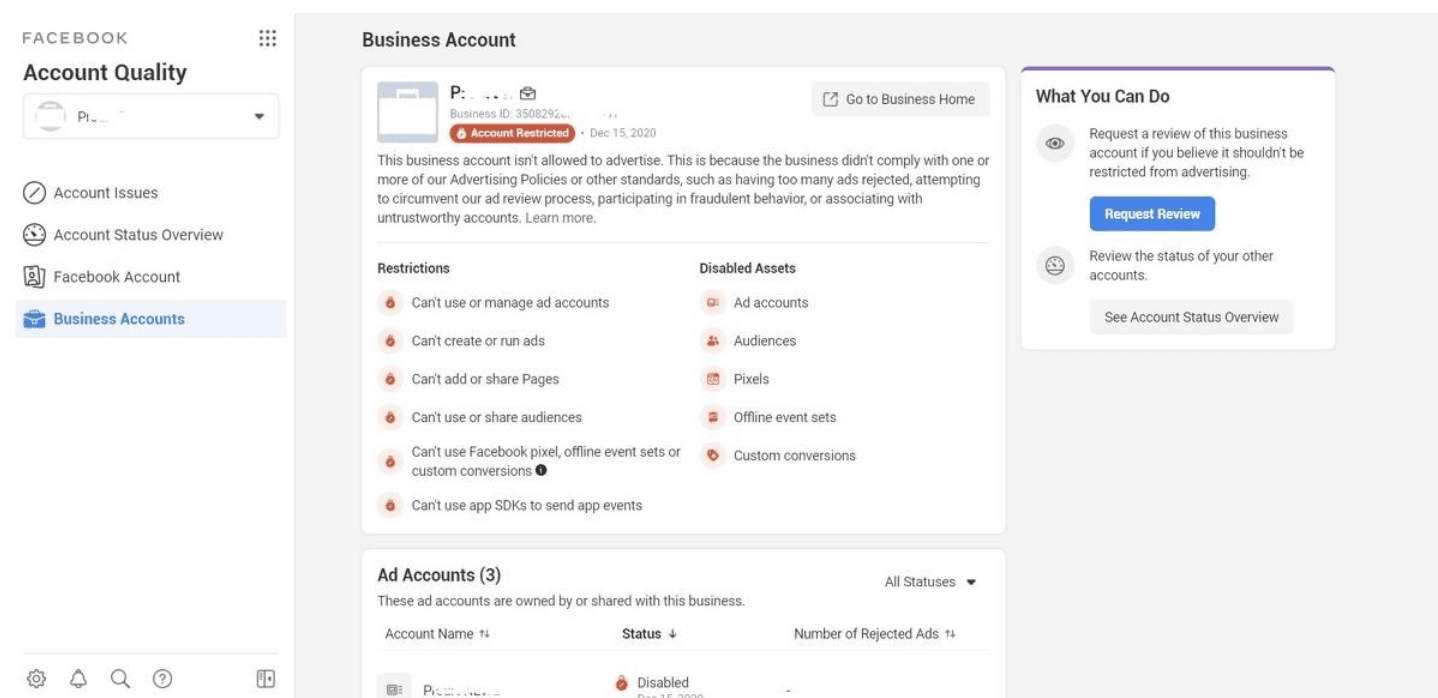Image resolution: width=1438 pixels, height=698 pixels.
Task: Click "Can't add or share Pages" text
Action: coord(485,379)
